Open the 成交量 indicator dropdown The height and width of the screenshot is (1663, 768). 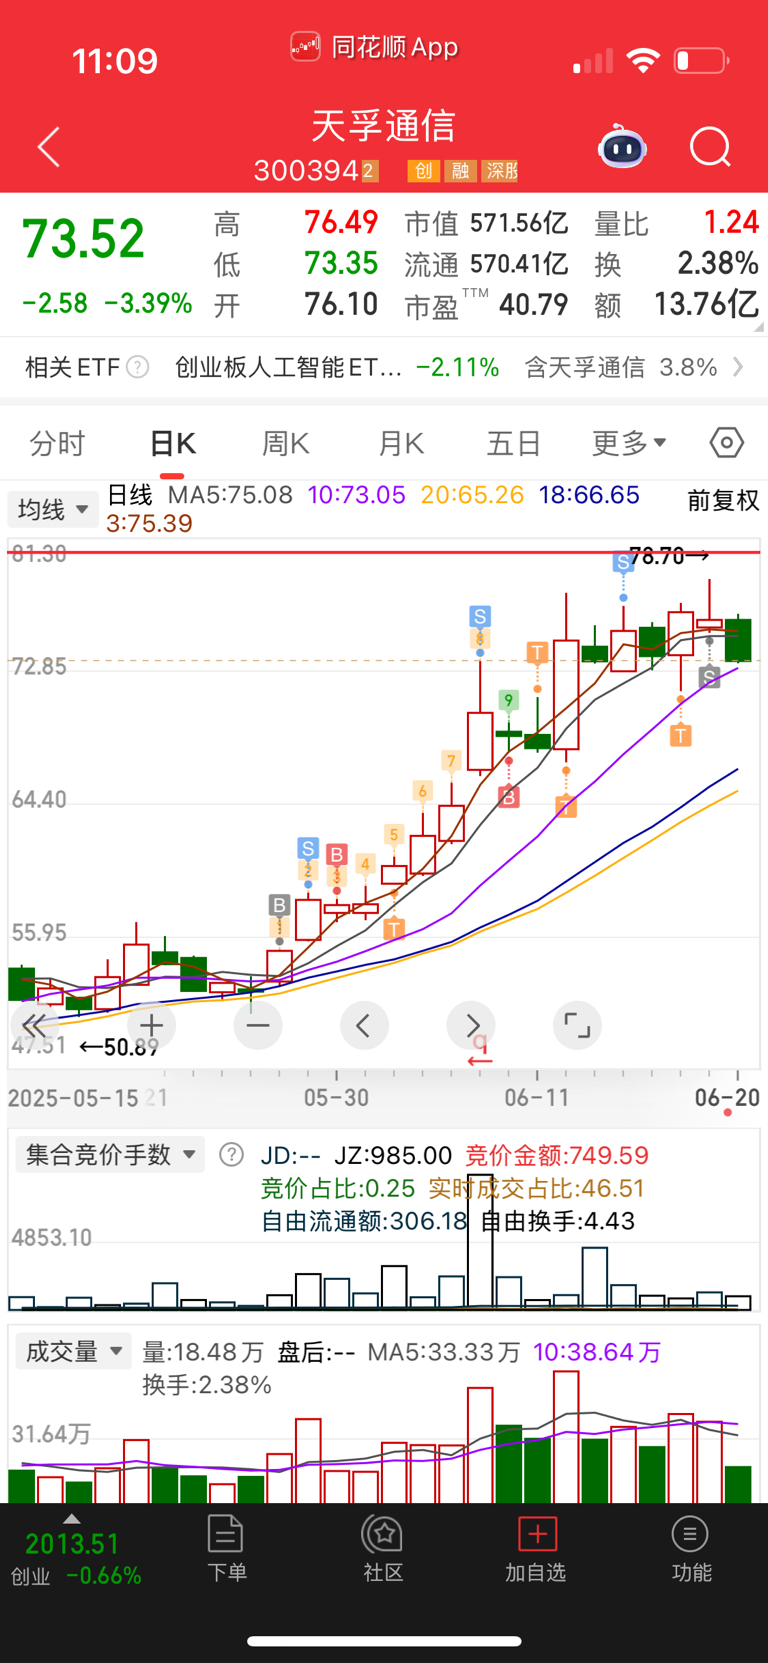pyautogui.click(x=74, y=1352)
